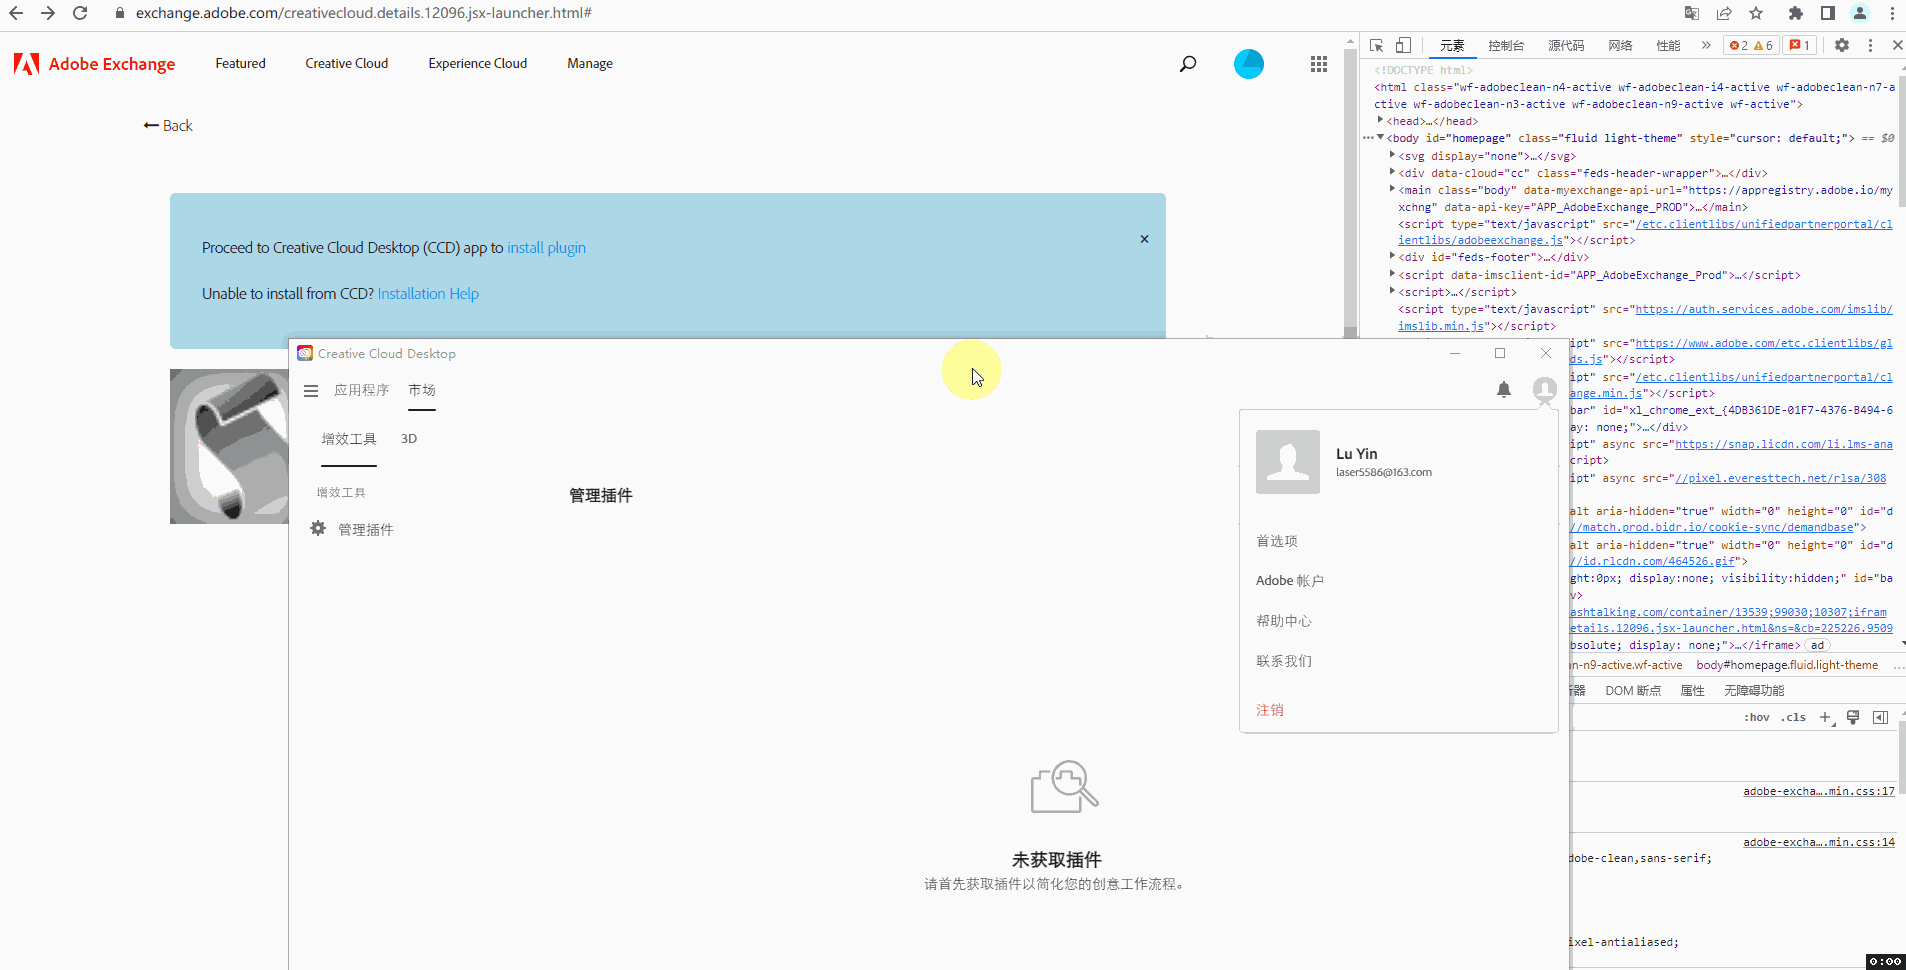This screenshot has height=970, width=1906.
Task: Toggle rendering emulations paintbrush icon in Styles
Action: 1853,717
